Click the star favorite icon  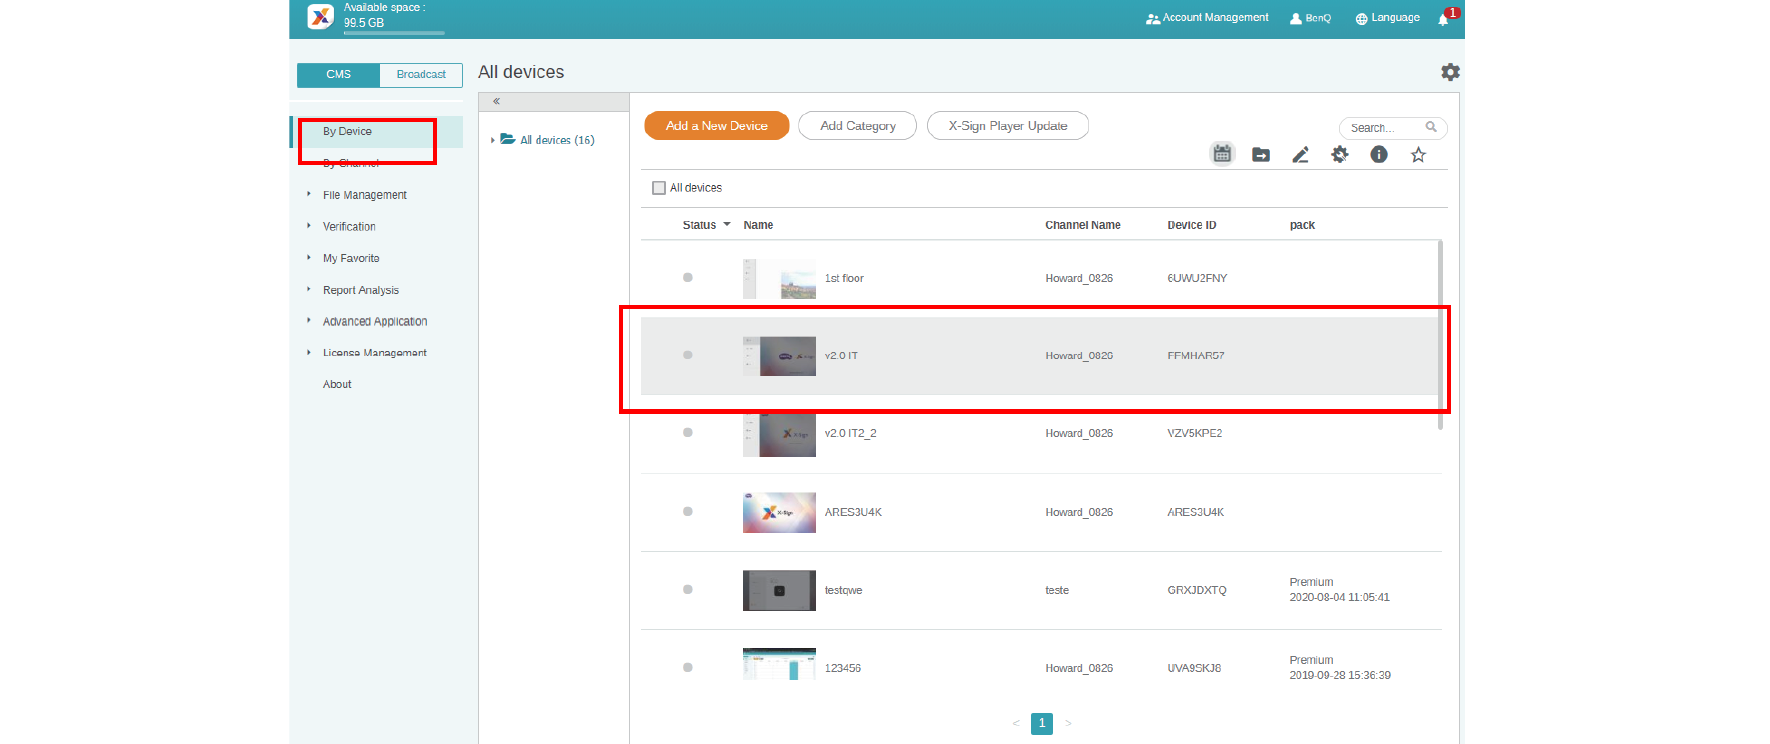(x=1418, y=155)
